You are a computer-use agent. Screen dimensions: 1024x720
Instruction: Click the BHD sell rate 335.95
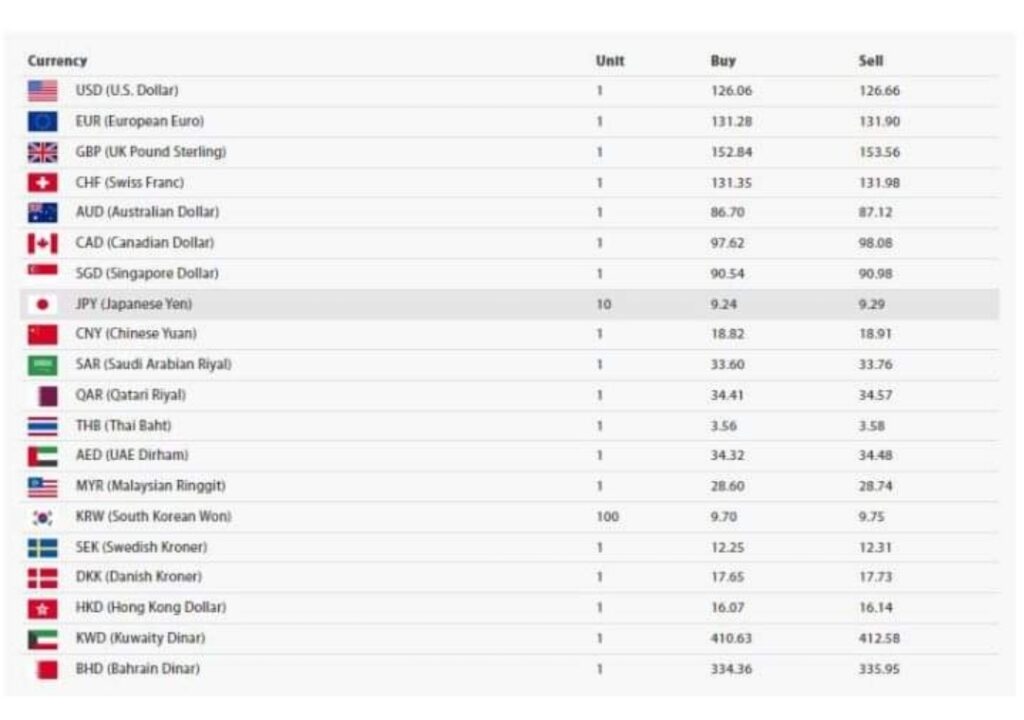coord(879,669)
